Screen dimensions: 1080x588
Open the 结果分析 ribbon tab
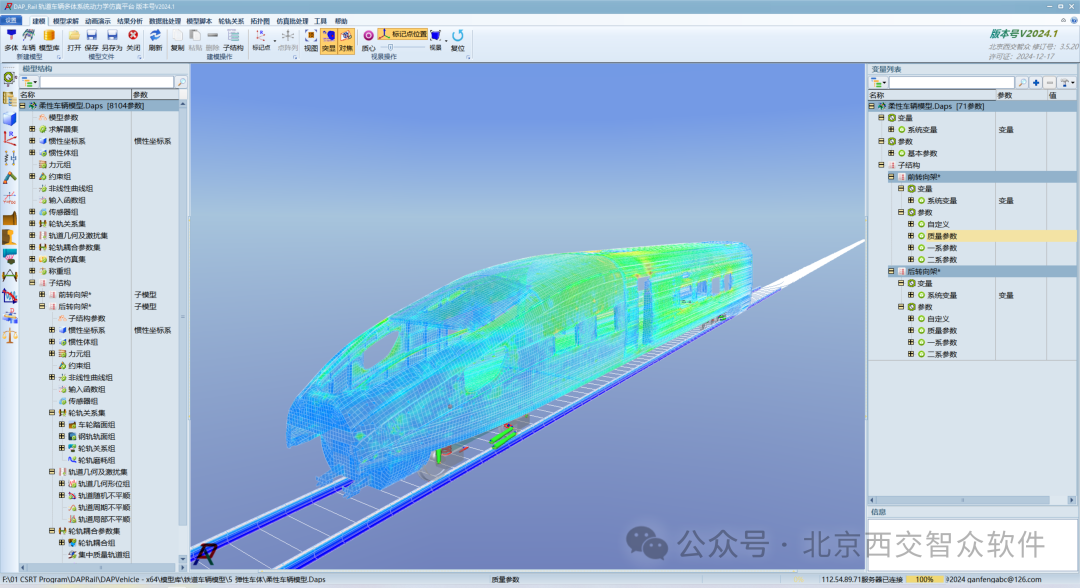[x=129, y=21]
